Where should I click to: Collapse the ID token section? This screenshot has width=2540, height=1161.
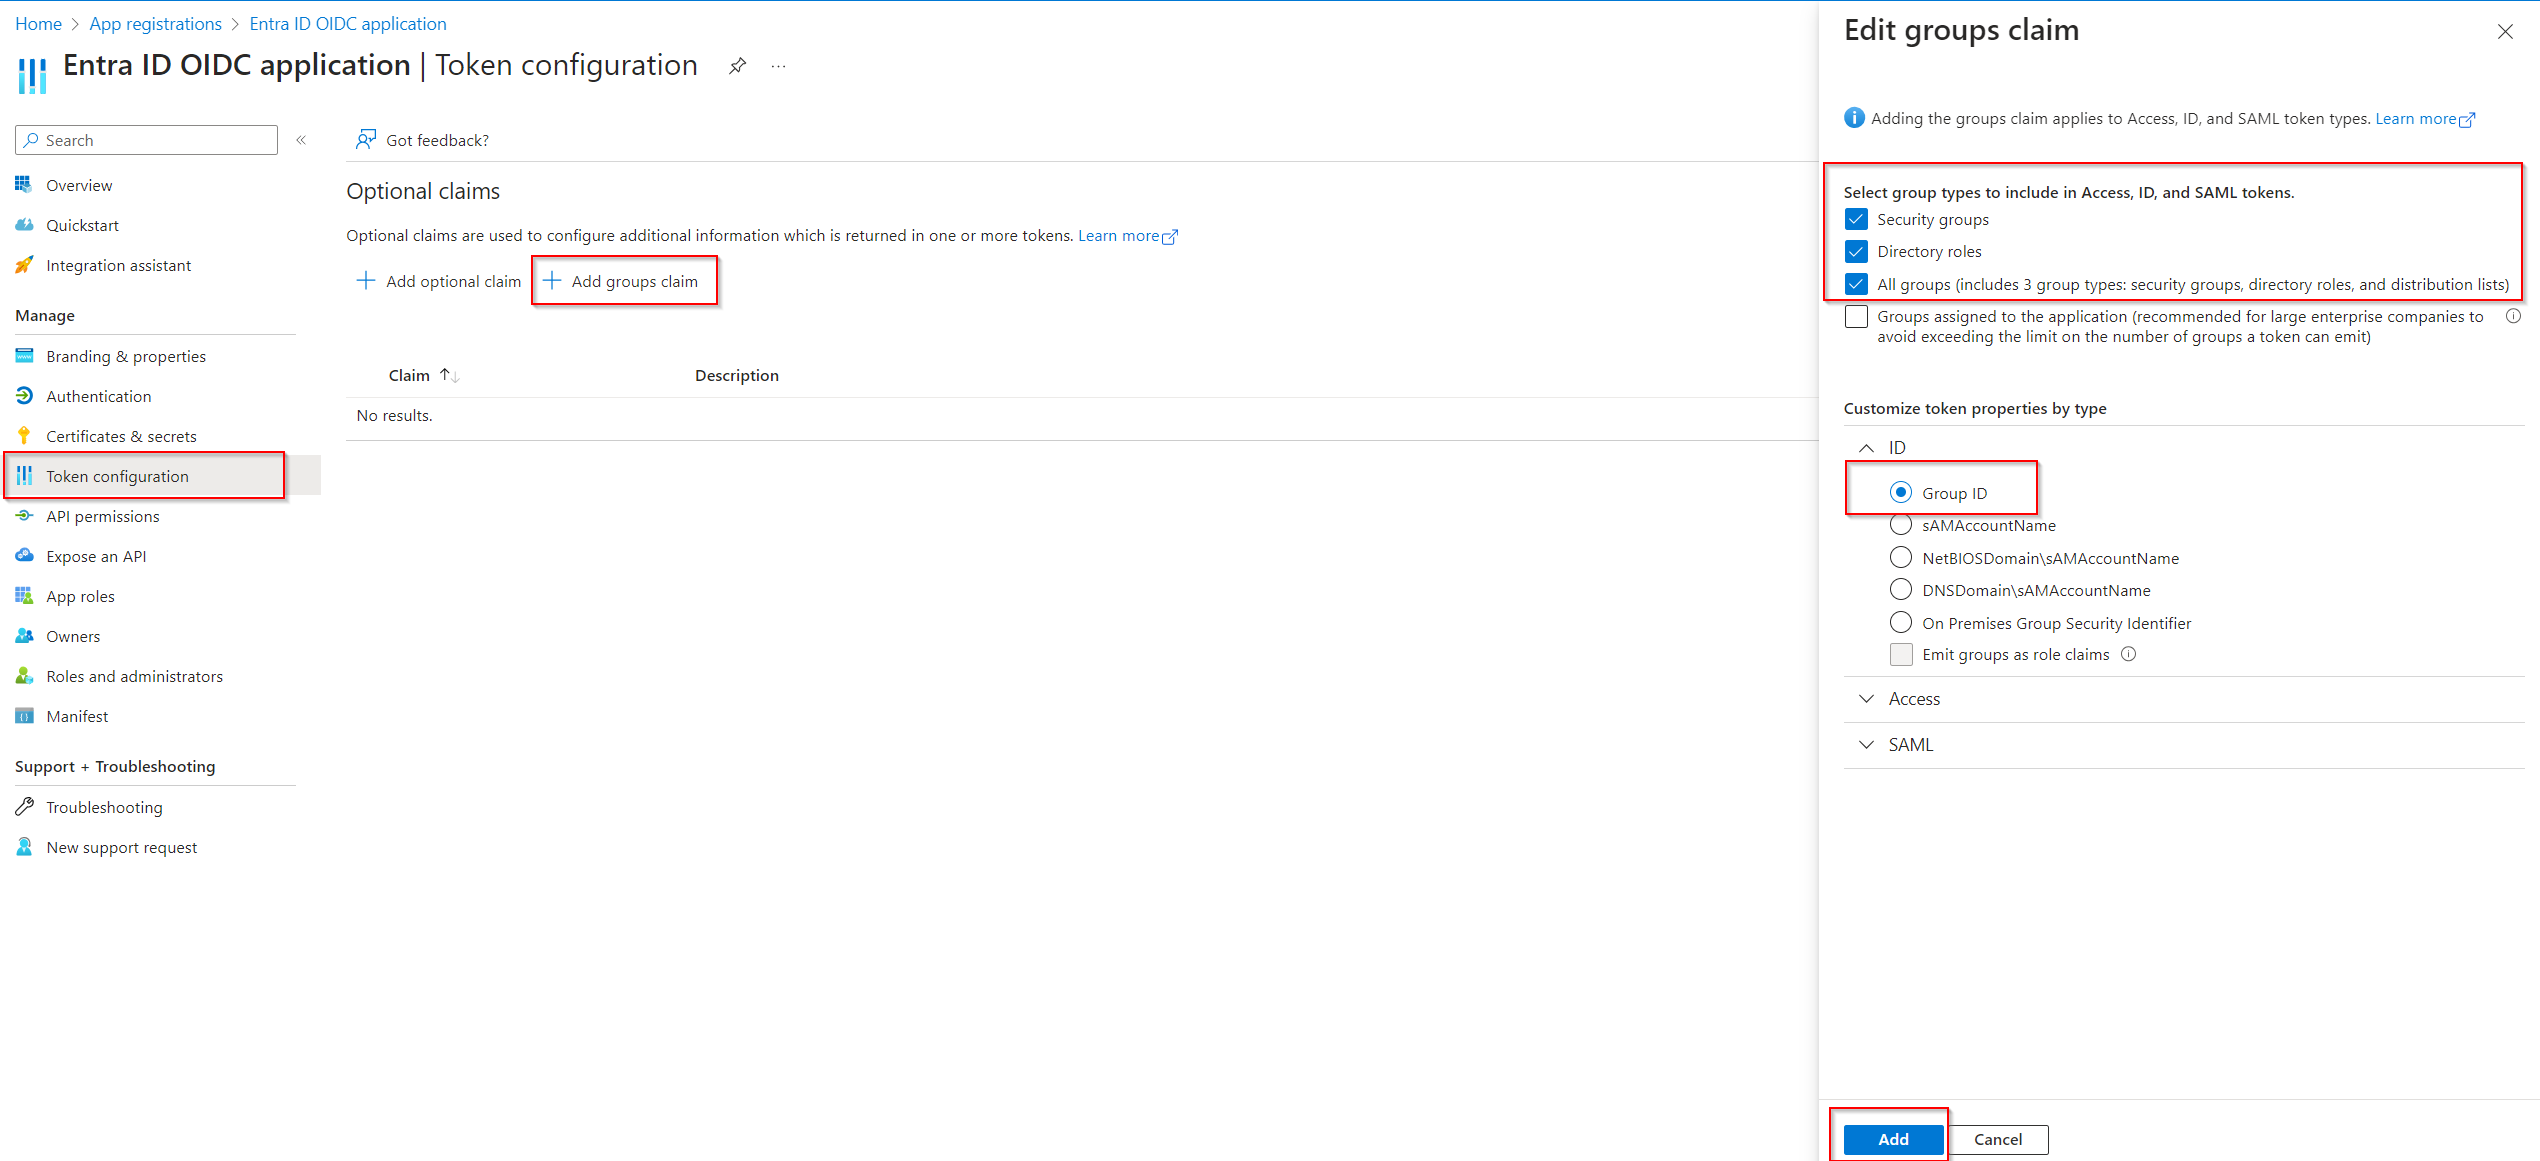coord(1866,447)
